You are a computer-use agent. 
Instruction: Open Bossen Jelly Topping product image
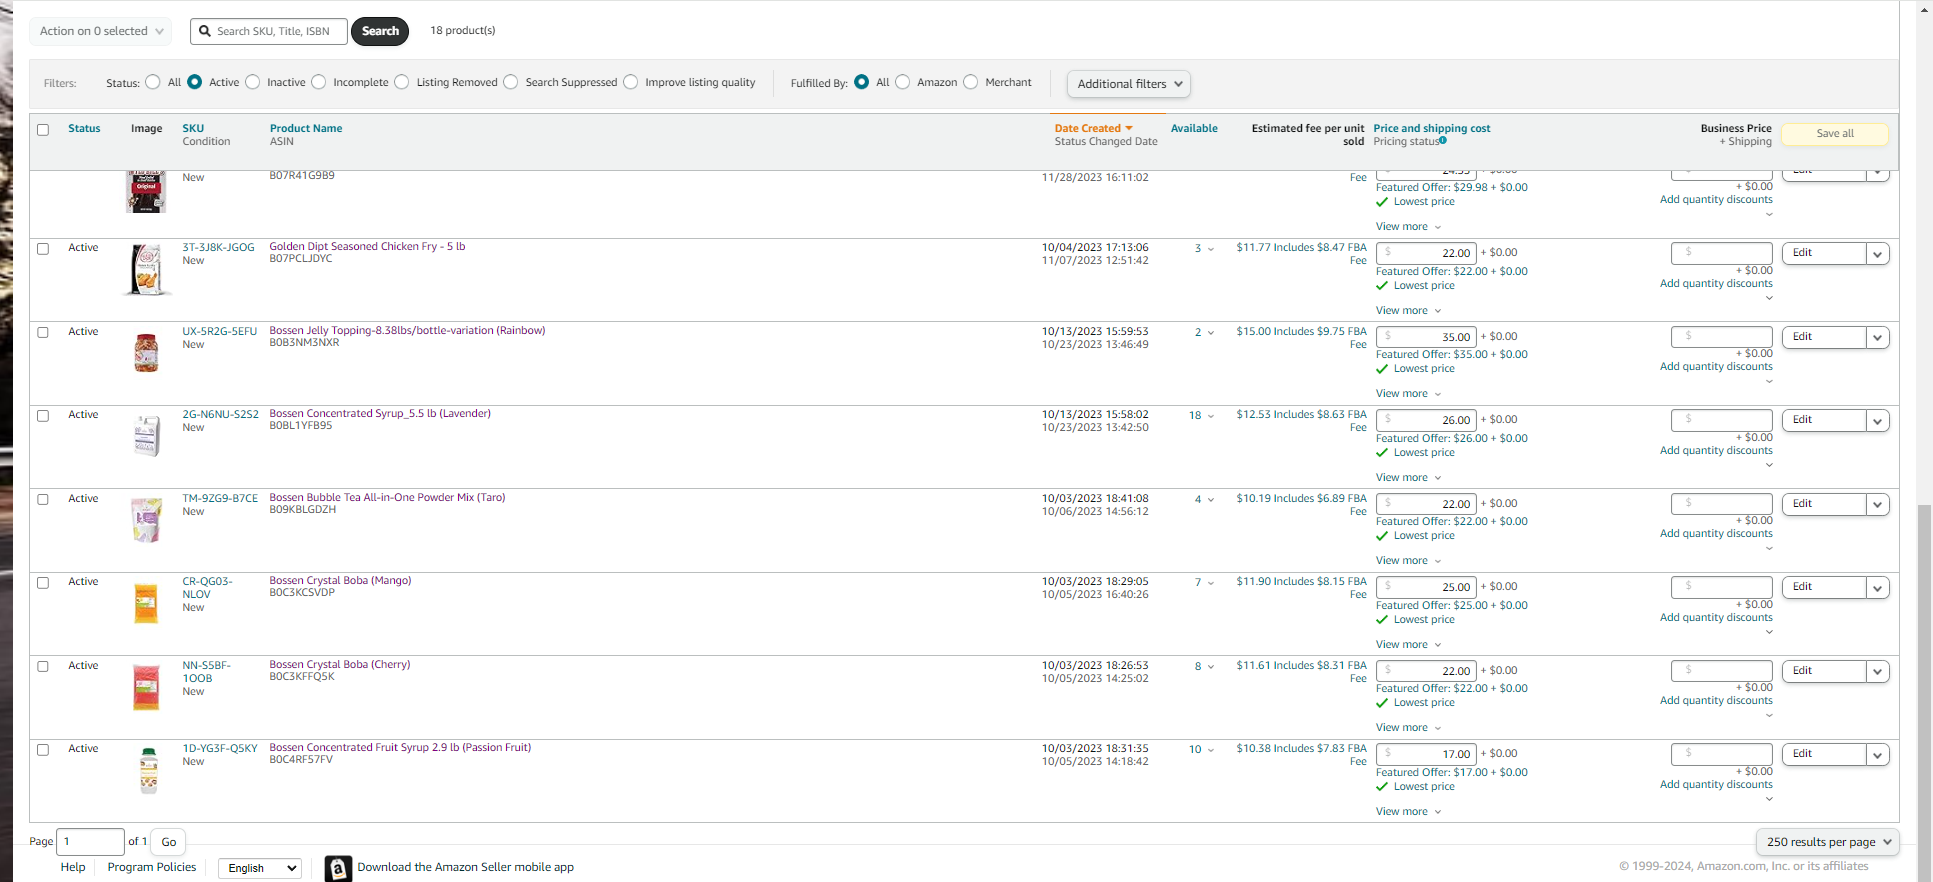pyautogui.click(x=147, y=353)
